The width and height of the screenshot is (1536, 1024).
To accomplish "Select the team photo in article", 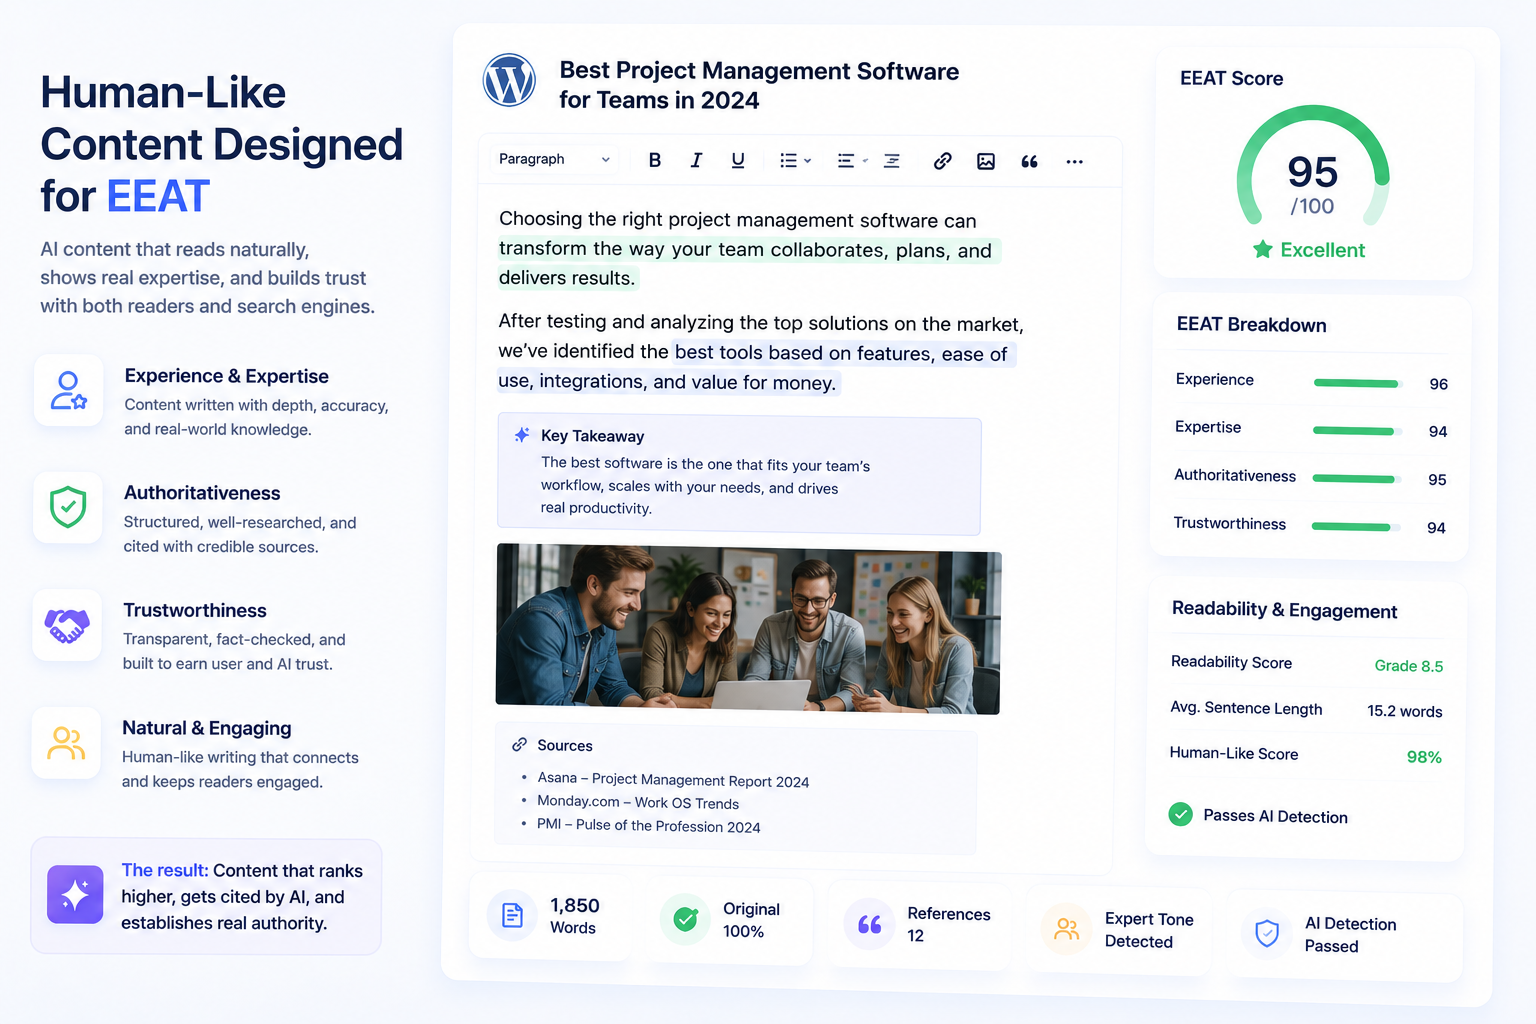I will pos(748,629).
